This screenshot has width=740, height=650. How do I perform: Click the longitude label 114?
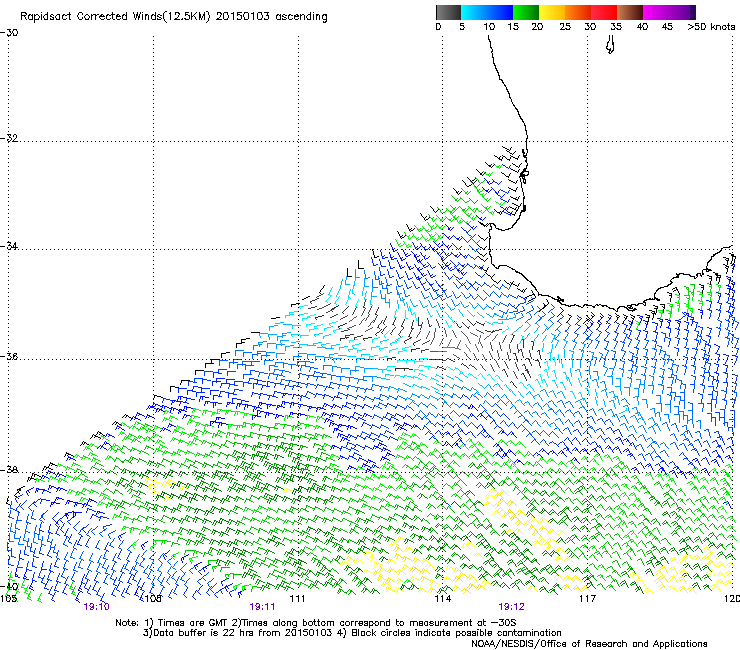(x=443, y=599)
